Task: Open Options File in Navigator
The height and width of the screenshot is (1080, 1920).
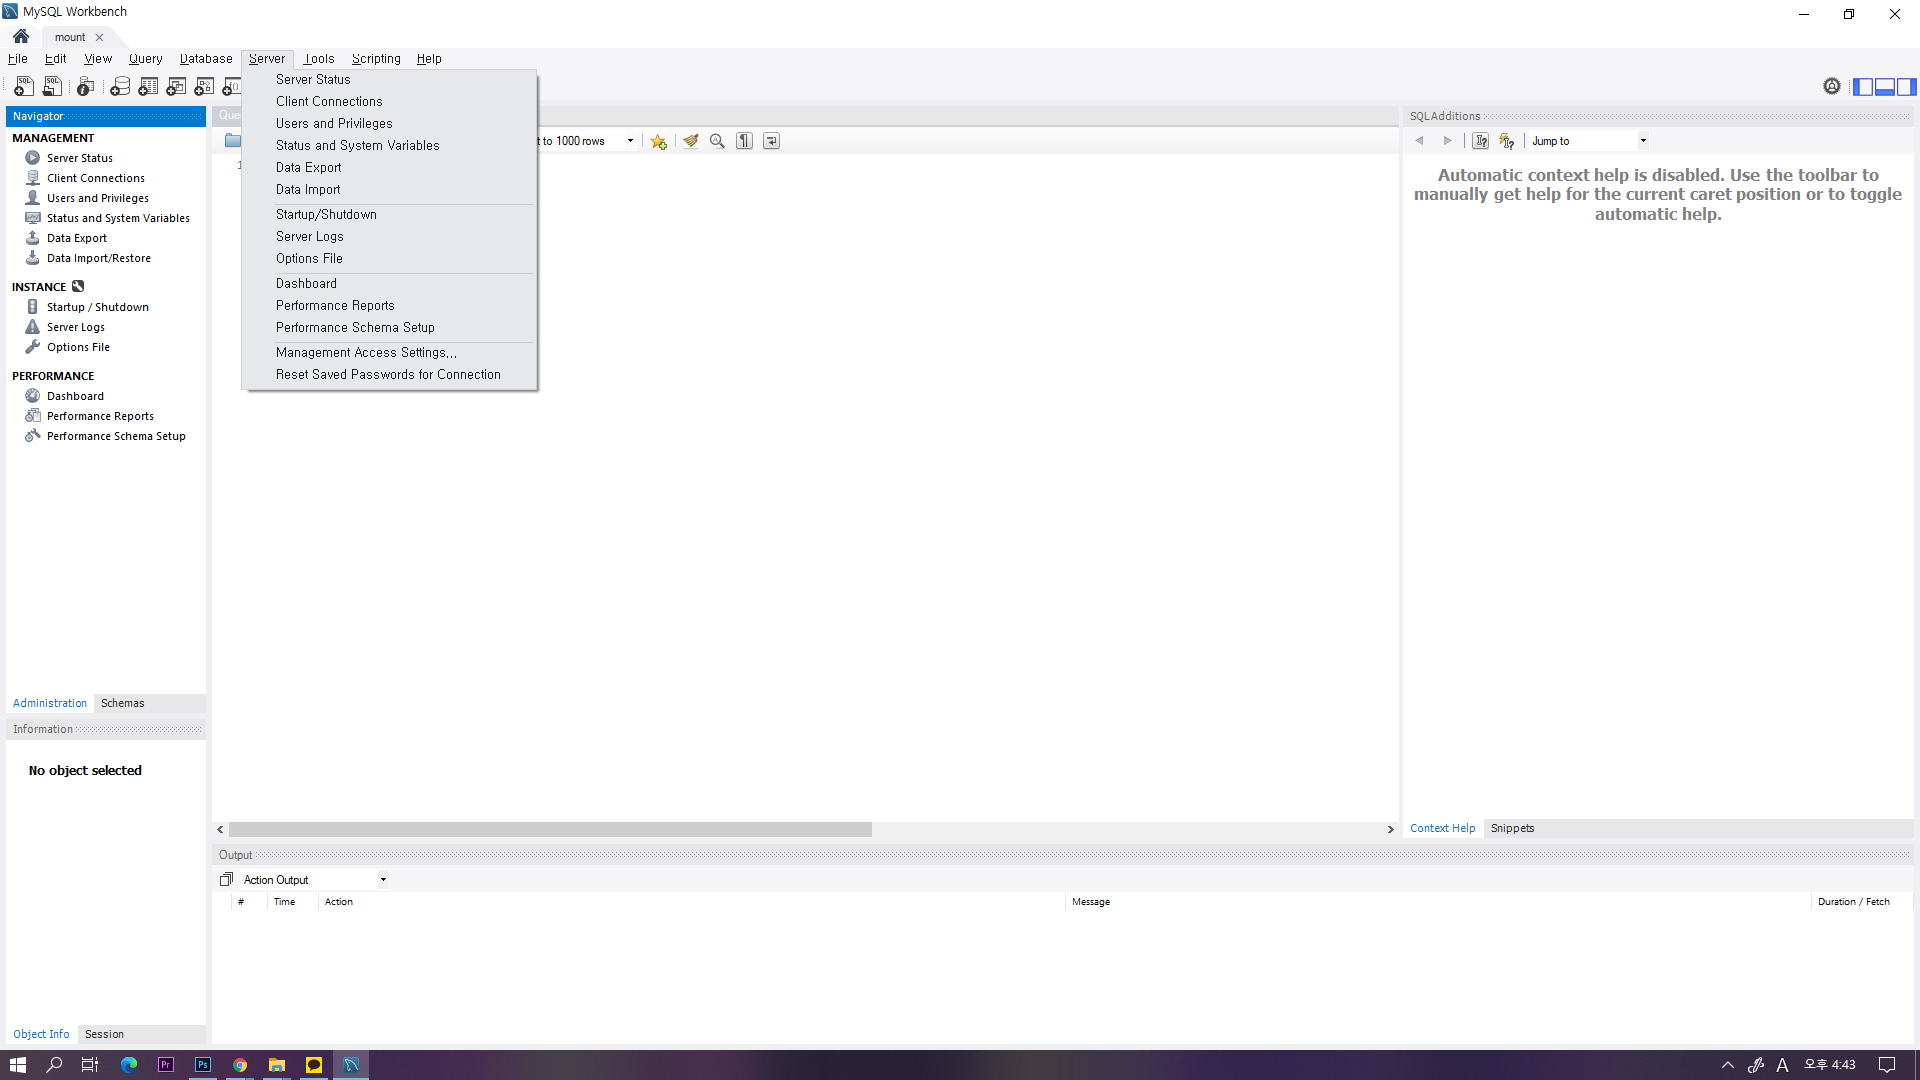Action: pos(78,347)
